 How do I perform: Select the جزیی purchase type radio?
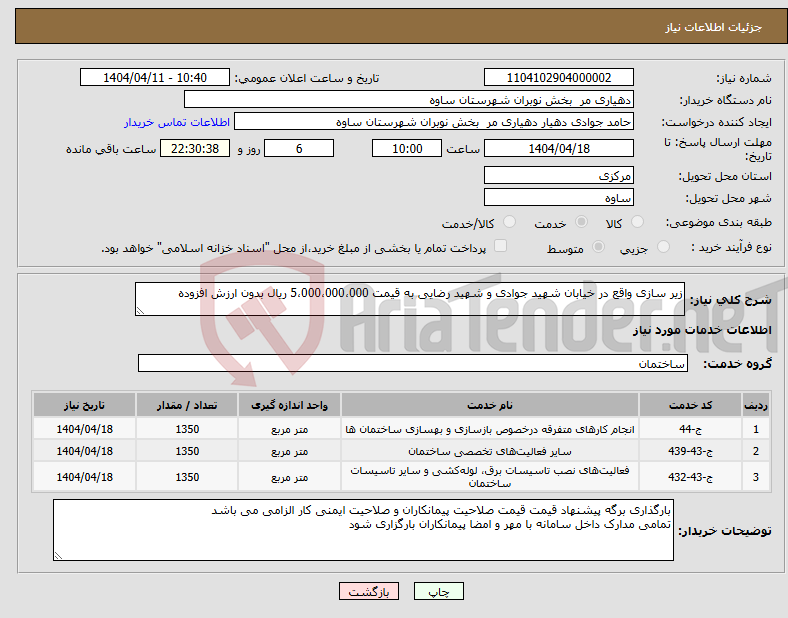click(x=663, y=247)
